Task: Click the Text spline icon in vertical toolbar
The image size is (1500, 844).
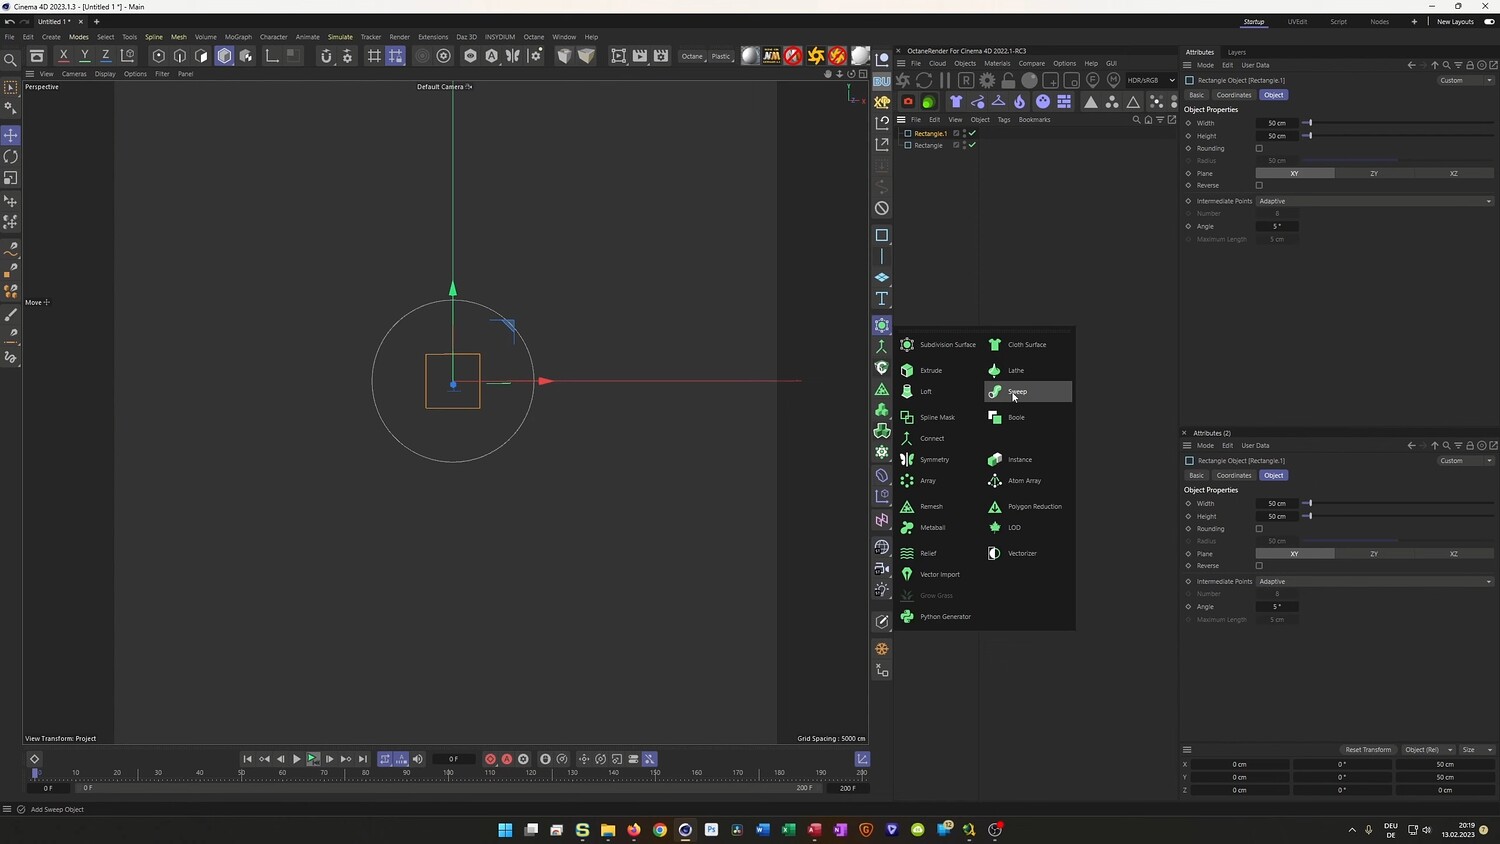Action: tap(882, 299)
